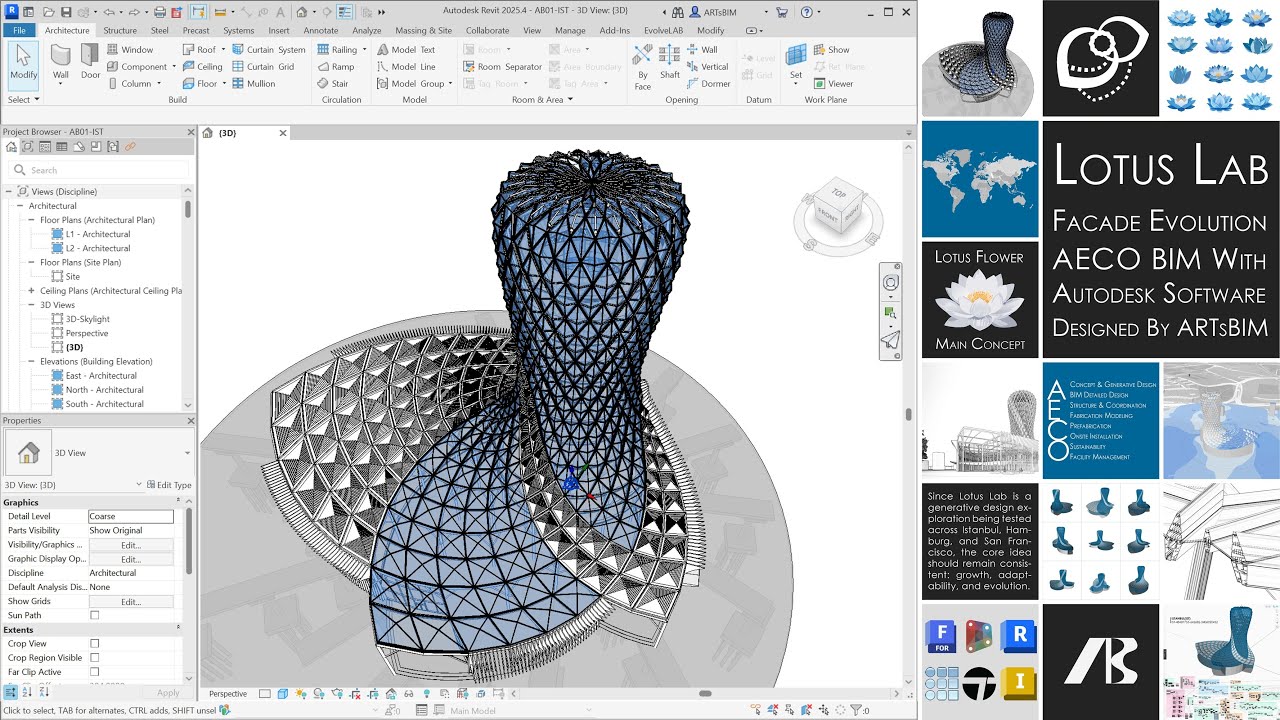The height and width of the screenshot is (720, 1280).
Task: Select the Ramp tool
Action: pos(334,67)
